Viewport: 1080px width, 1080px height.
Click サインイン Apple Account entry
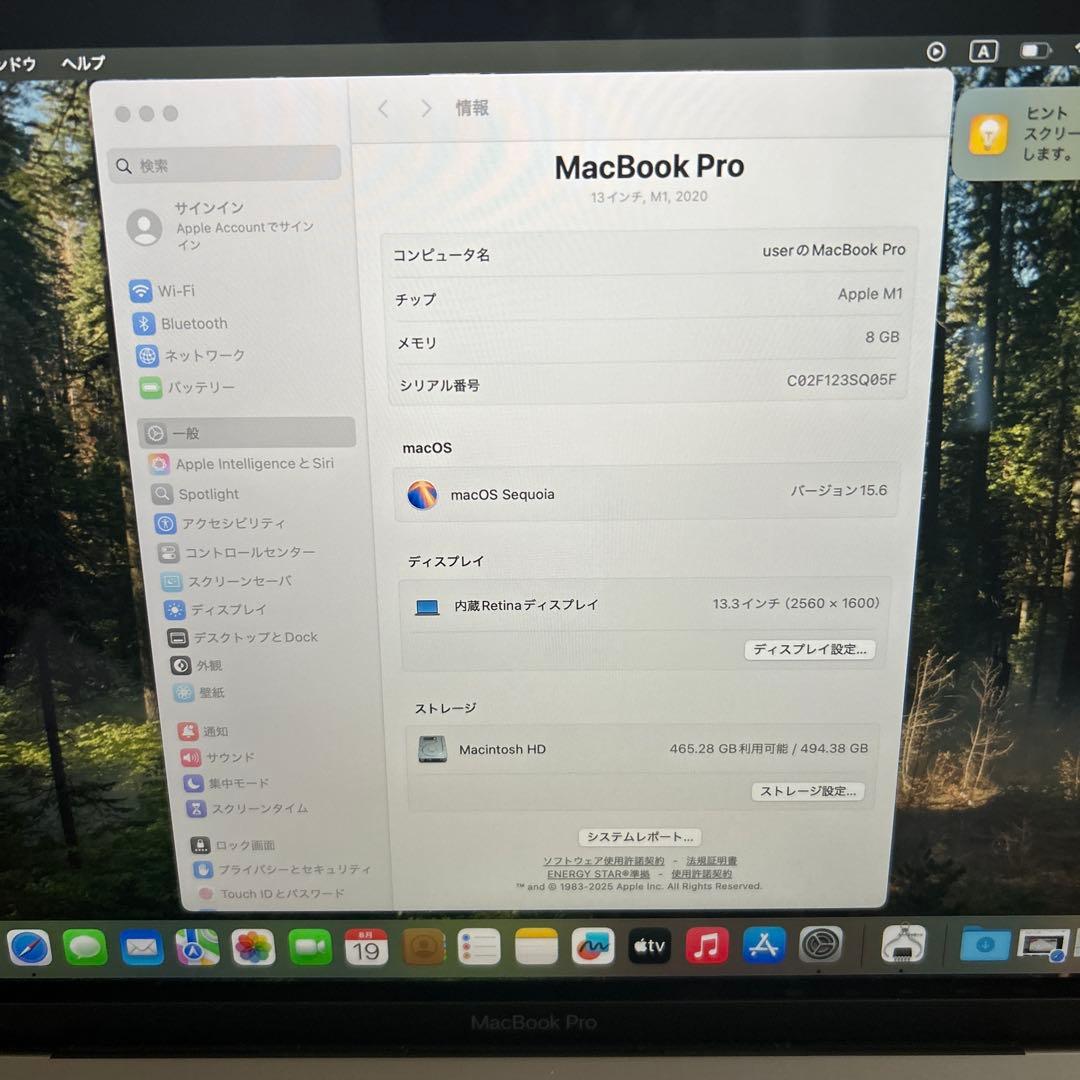220,226
